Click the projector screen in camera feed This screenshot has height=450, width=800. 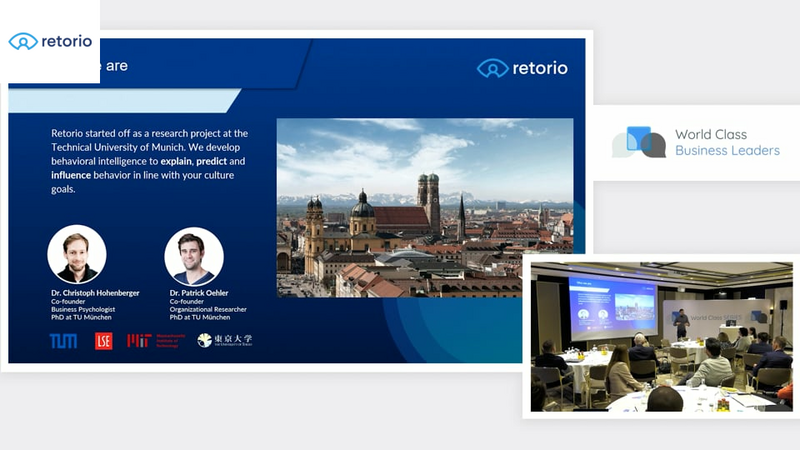(613, 308)
